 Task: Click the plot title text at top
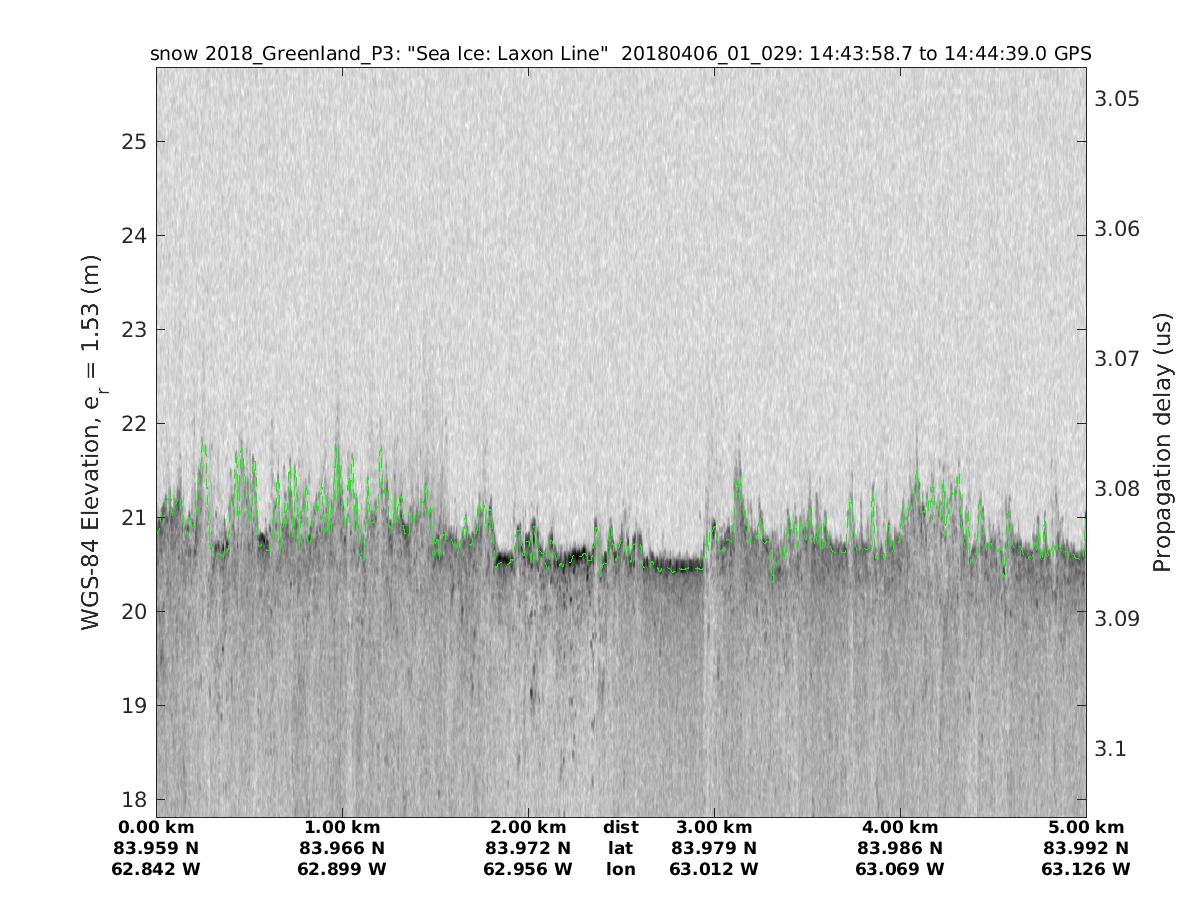tap(620, 53)
